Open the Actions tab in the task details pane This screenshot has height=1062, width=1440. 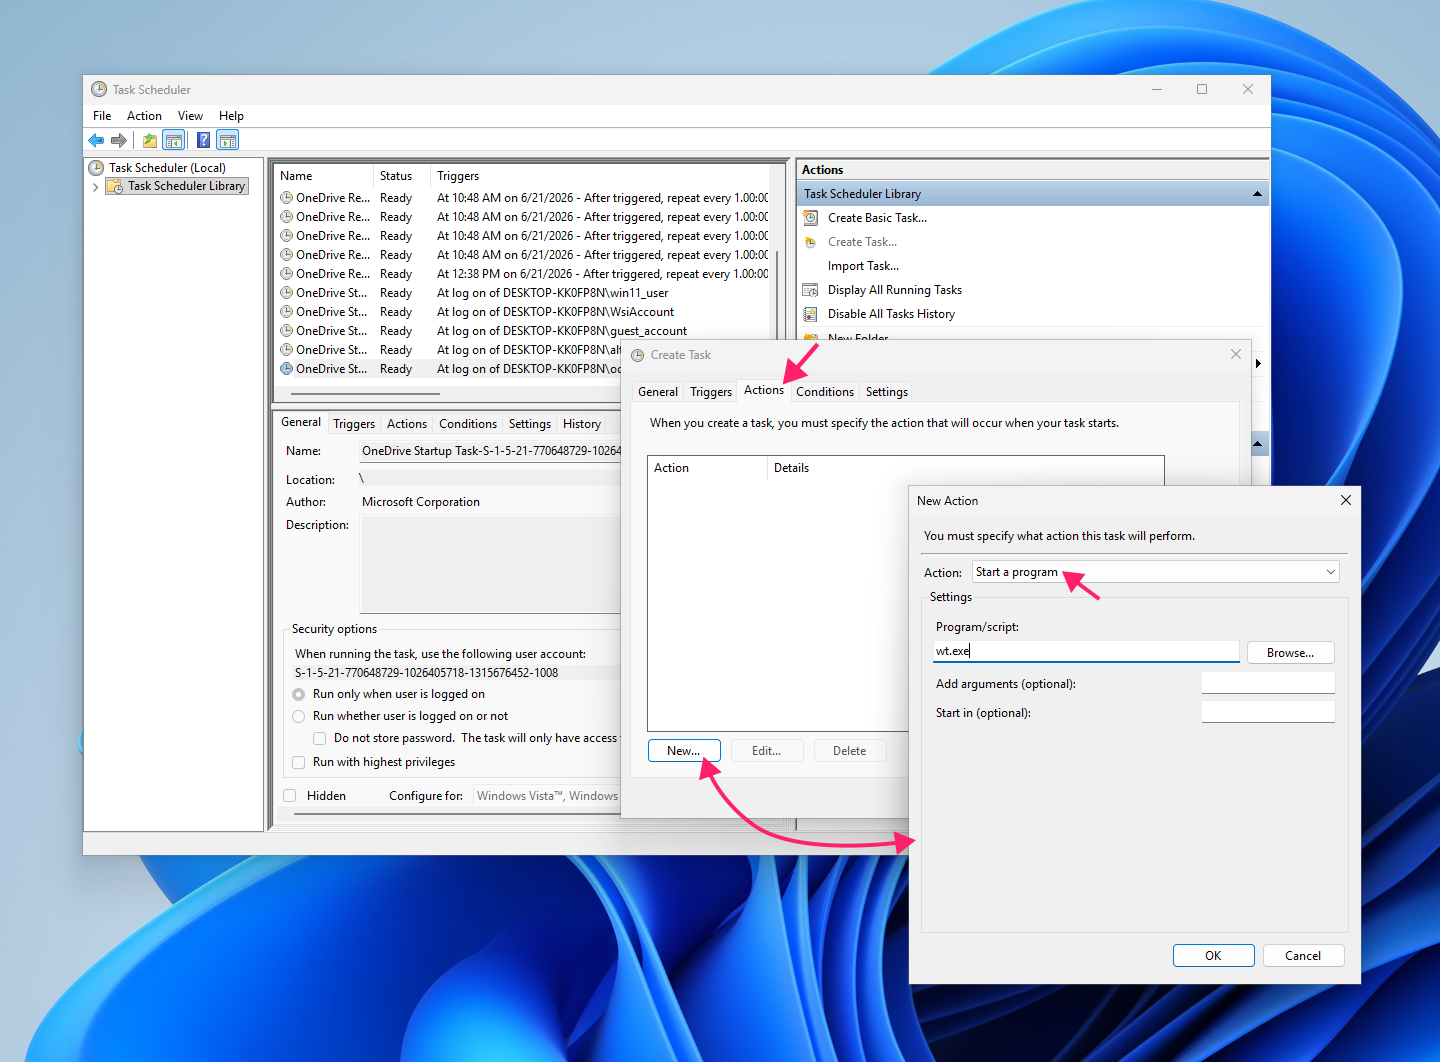(407, 424)
